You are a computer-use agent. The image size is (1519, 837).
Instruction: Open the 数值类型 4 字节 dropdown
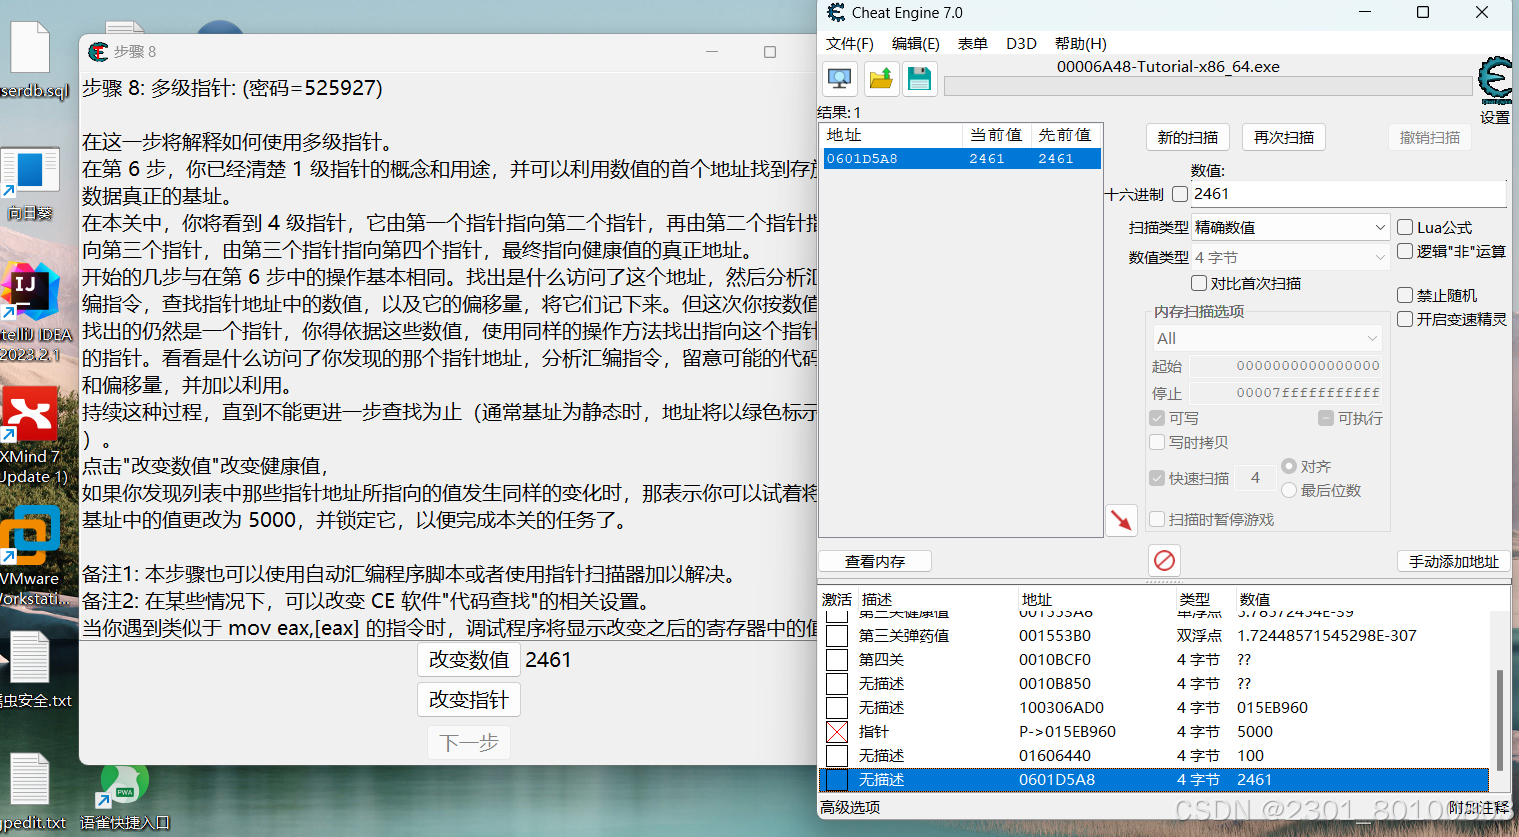1290,257
